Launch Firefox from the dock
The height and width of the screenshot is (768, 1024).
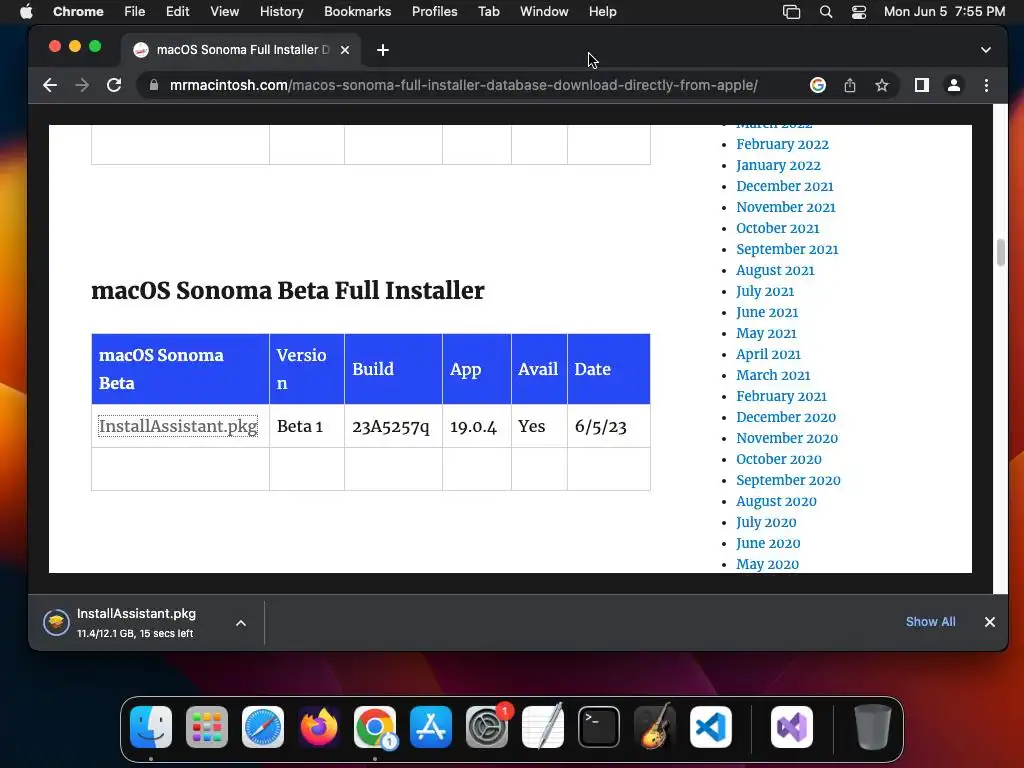click(319, 727)
